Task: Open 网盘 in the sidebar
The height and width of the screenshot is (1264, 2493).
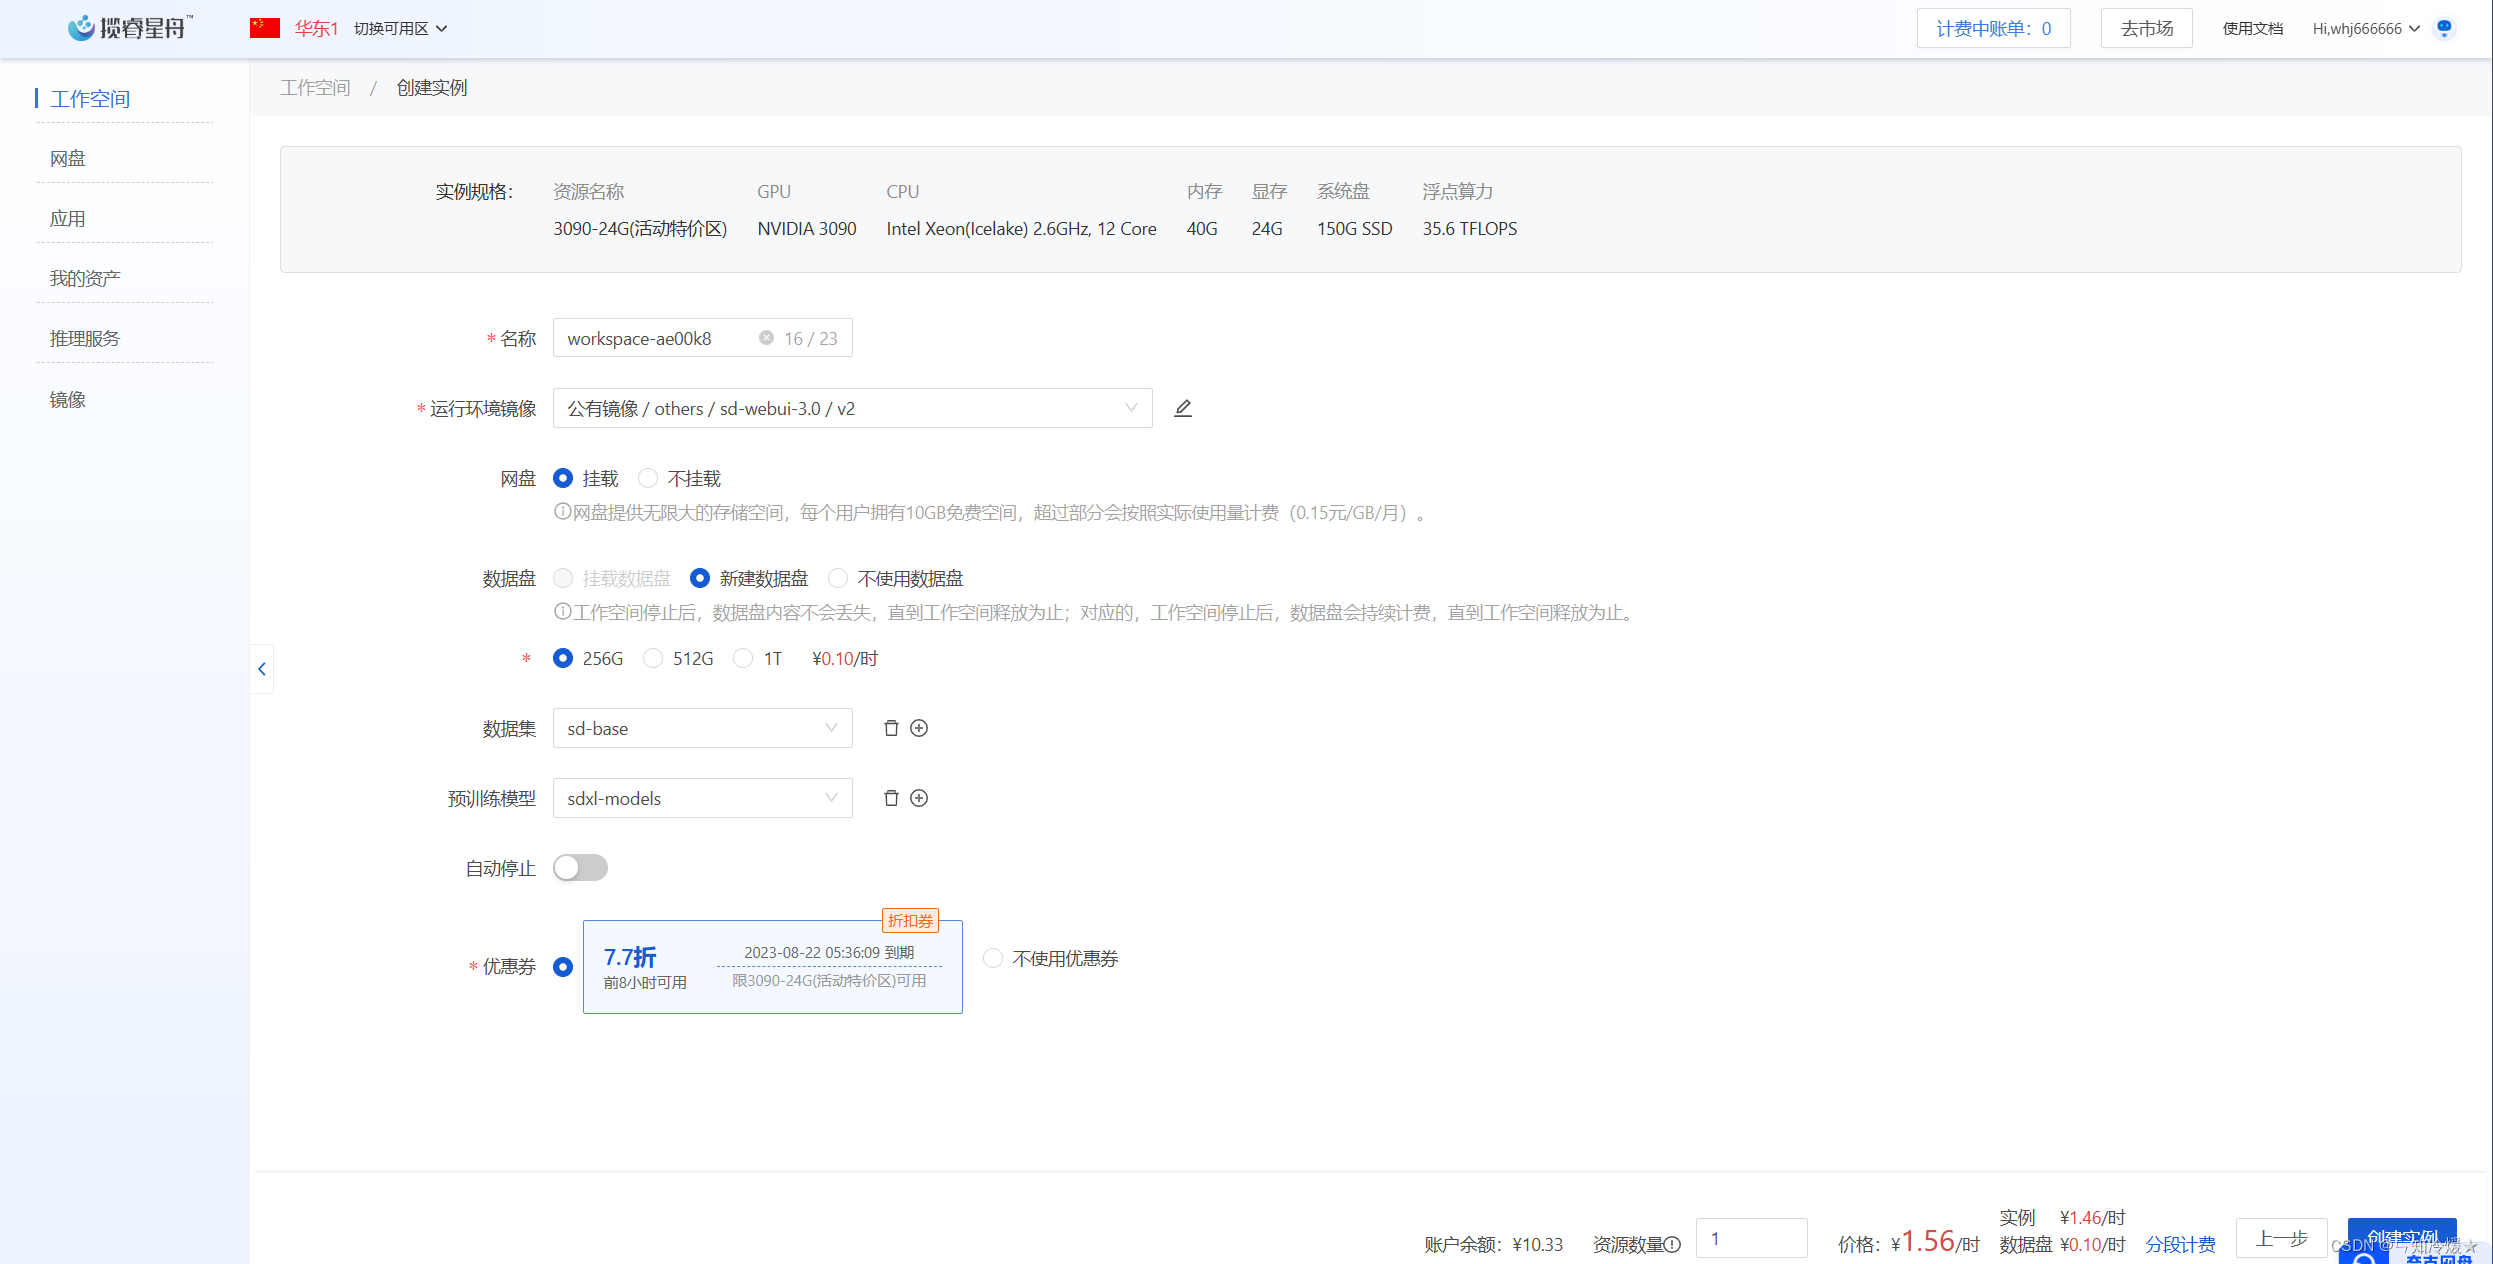Action: point(68,158)
